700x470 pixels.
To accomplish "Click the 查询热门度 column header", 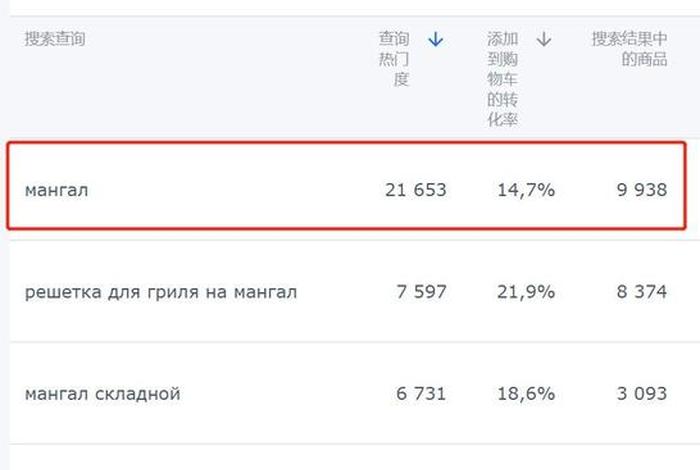I will point(394,59).
